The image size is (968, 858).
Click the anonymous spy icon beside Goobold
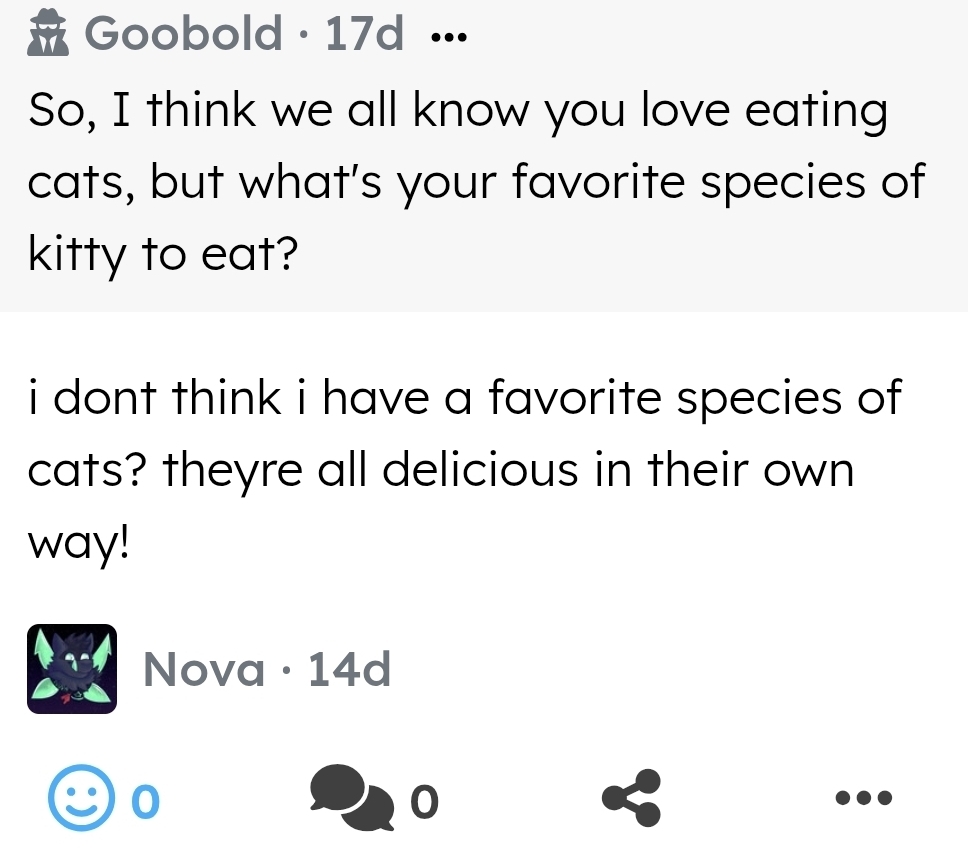click(46, 35)
